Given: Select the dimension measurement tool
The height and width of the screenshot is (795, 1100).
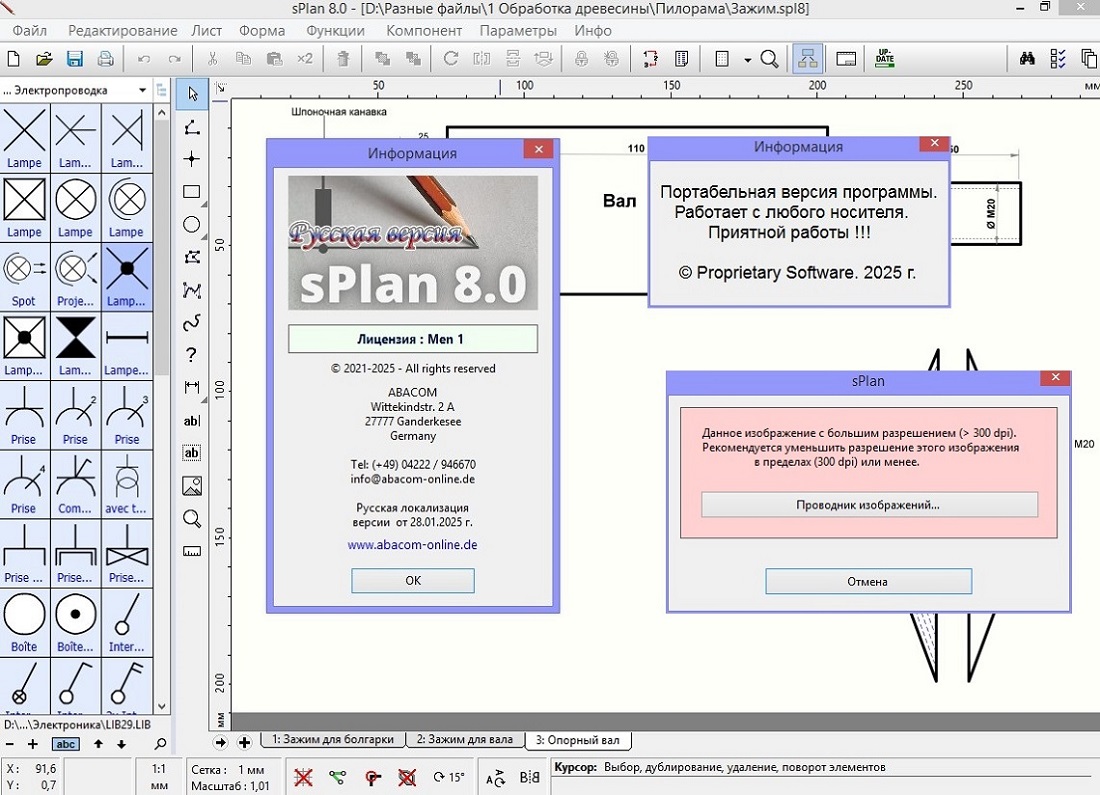Looking at the screenshot, I should (192, 387).
